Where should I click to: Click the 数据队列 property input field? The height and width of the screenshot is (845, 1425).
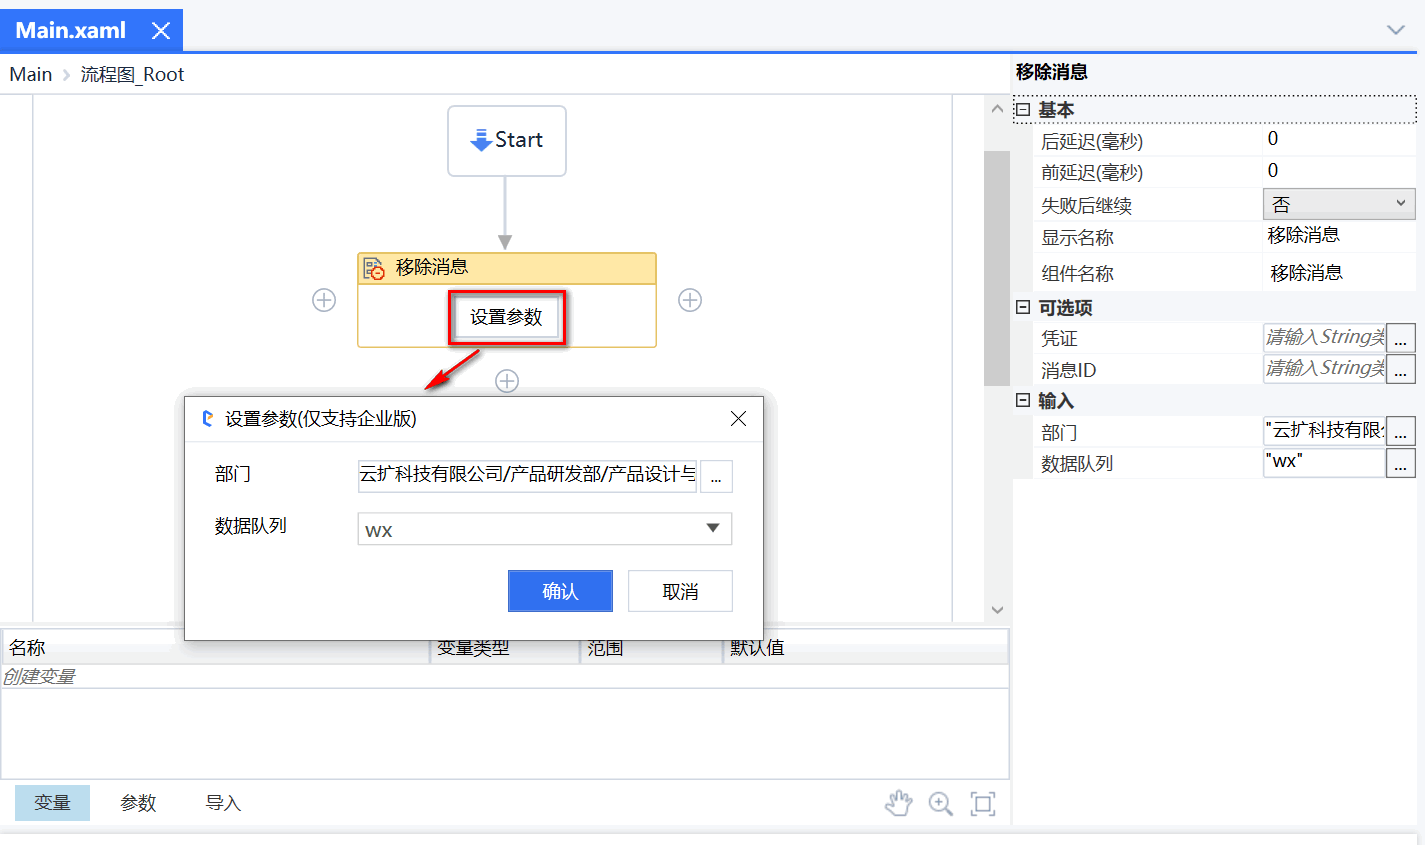coord(1324,462)
